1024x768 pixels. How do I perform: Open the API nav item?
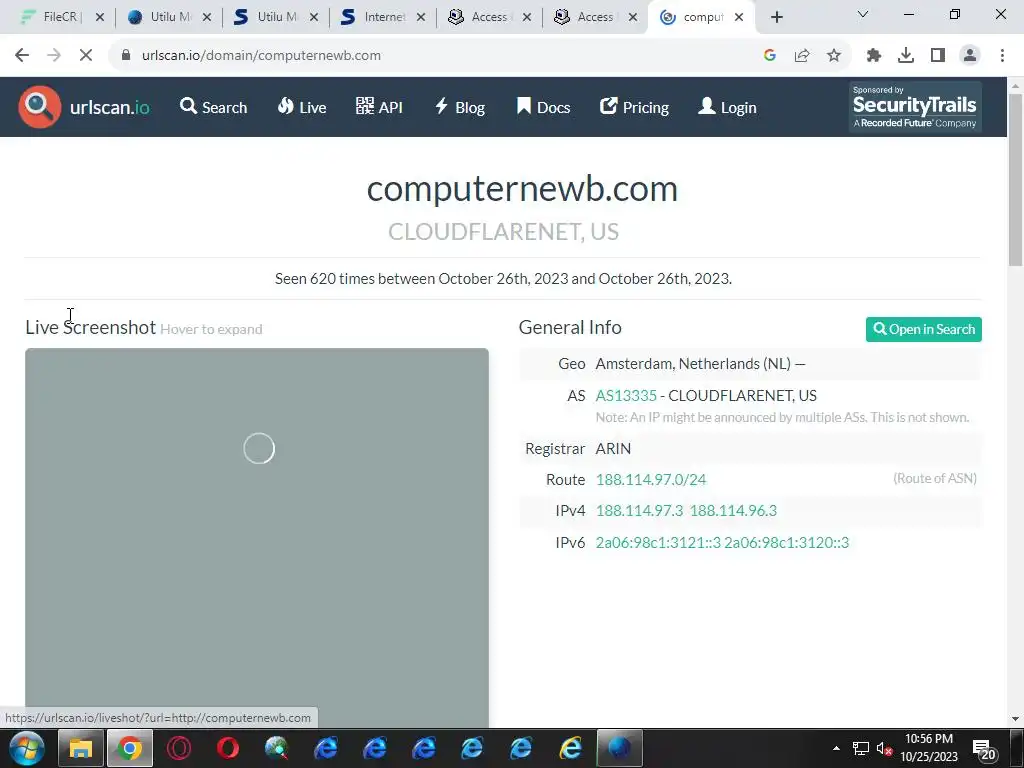(379, 107)
